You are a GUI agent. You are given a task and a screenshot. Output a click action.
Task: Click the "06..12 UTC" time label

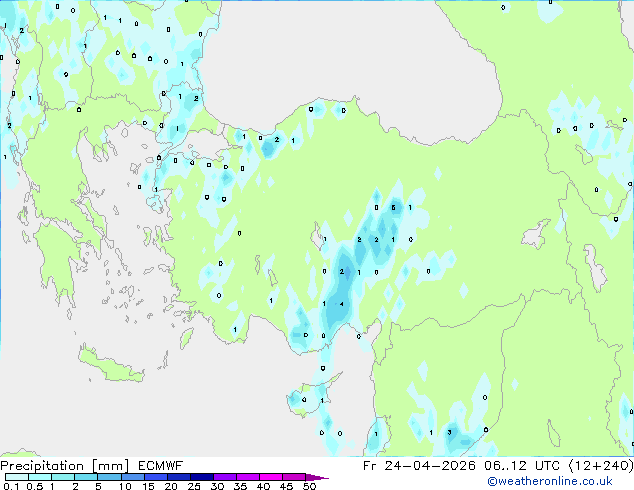(x=522, y=466)
